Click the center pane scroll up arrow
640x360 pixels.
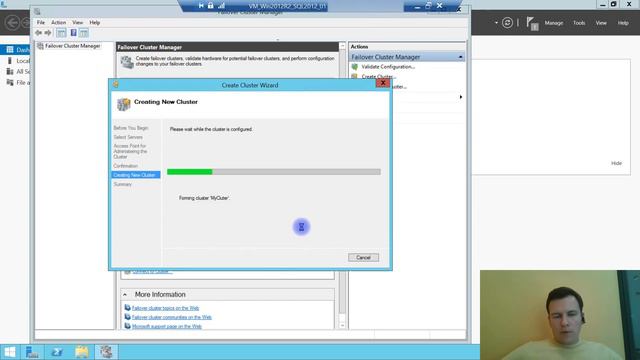tap(342, 46)
